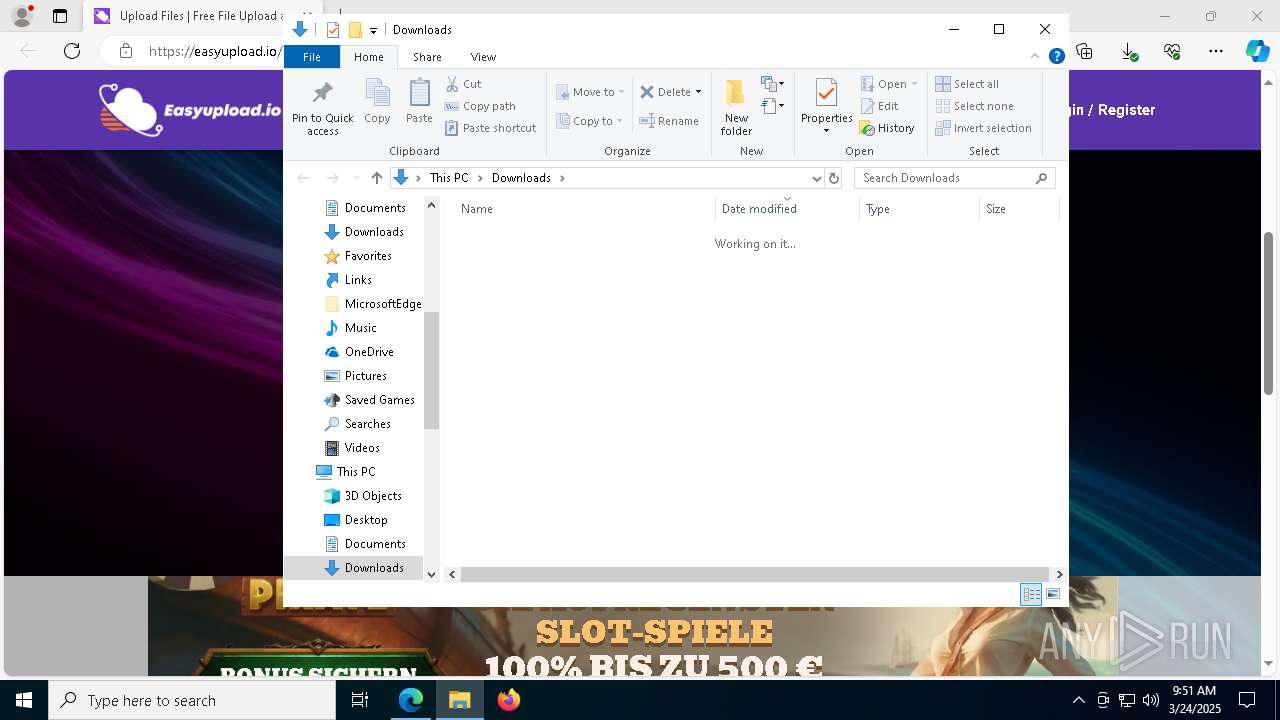Collapse the ribbon with chevron
Viewport: 1280px width, 720px height.
(x=1035, y=57)
